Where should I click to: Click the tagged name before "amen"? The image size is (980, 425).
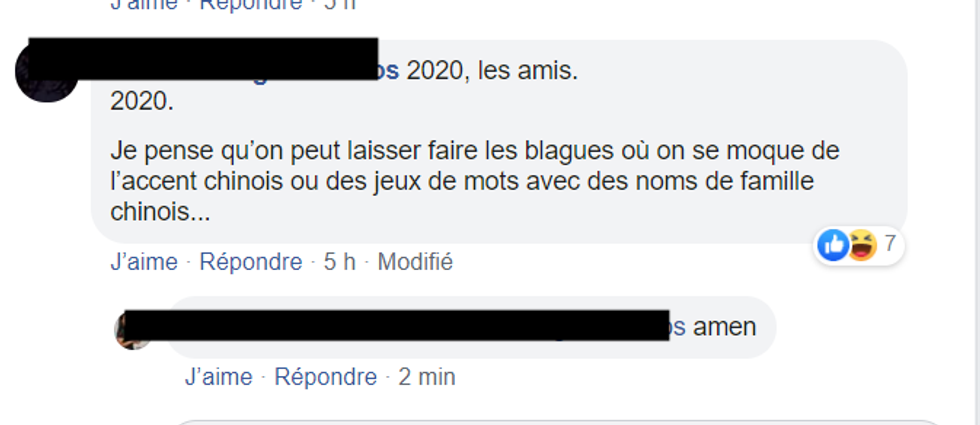pyautogui.click(x=678, y=327)
